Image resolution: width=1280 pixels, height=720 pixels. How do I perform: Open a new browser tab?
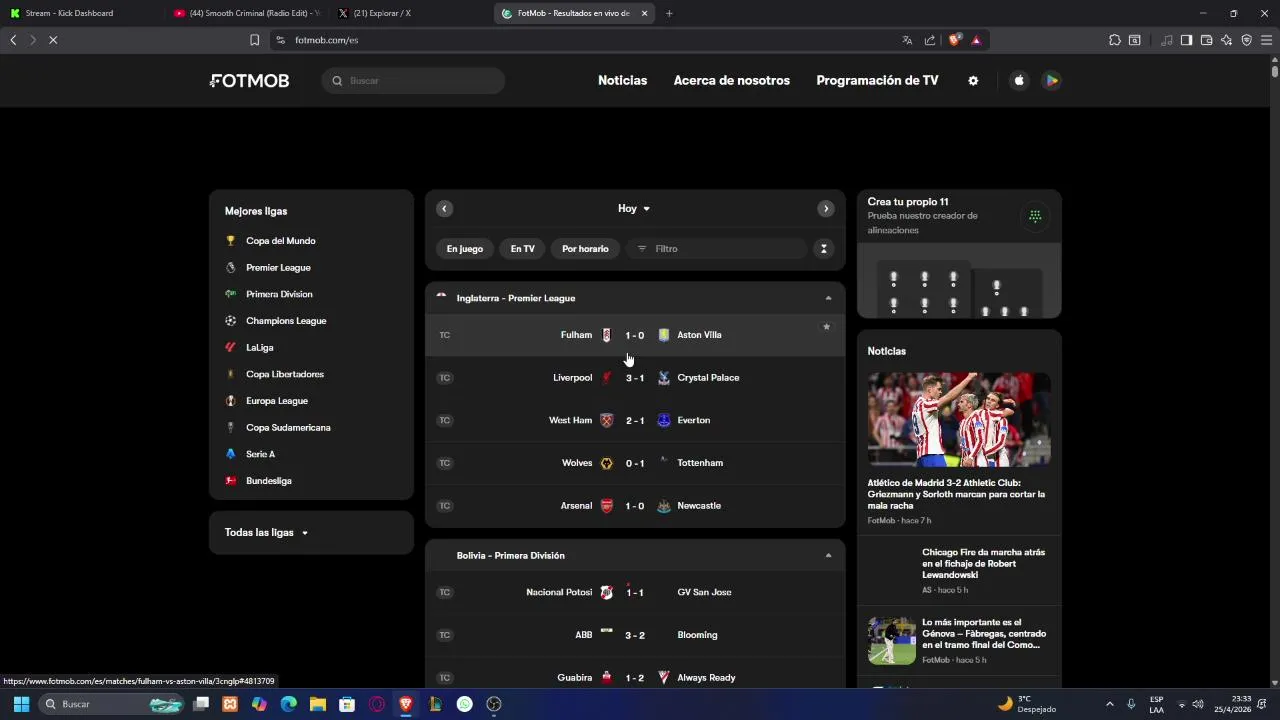669,13
